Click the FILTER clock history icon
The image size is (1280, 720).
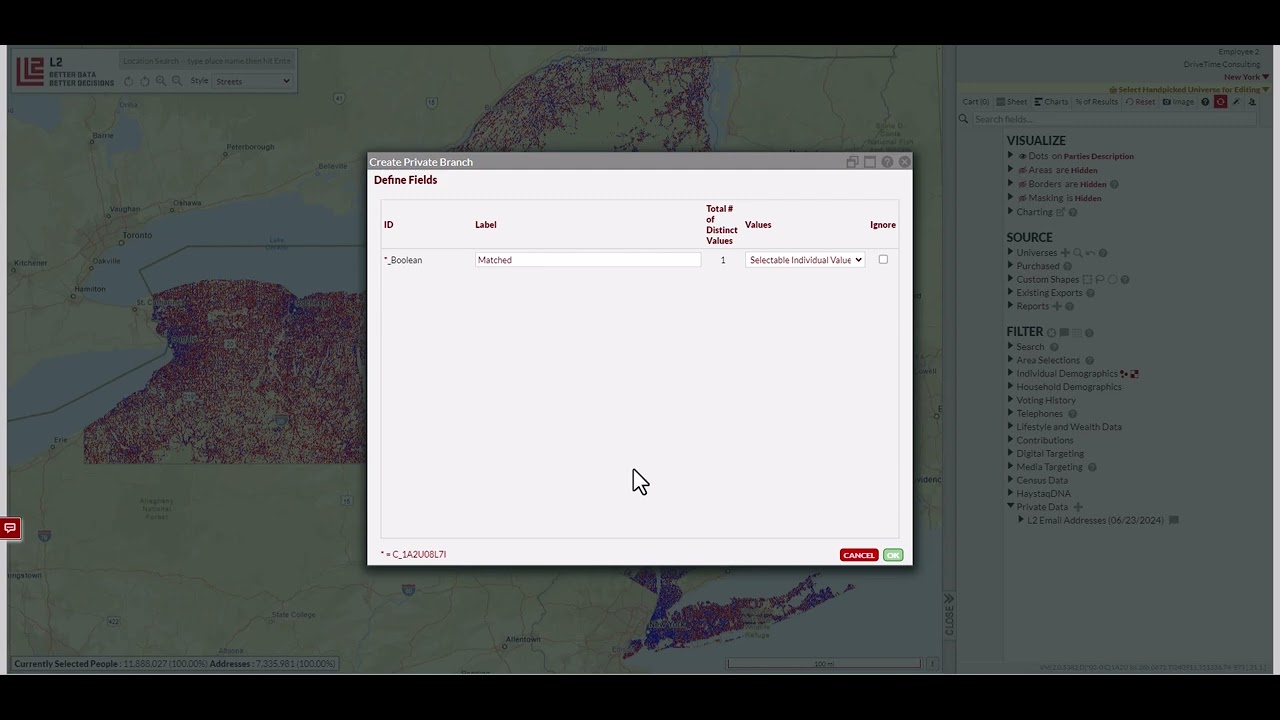[1051, 333]
